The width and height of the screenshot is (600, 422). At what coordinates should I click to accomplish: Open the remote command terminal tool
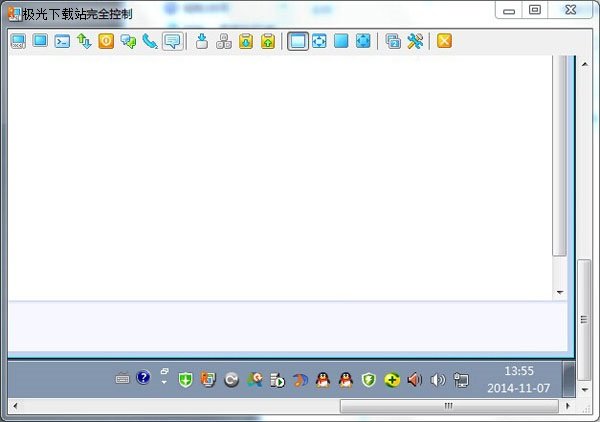[x=62, y=41]
